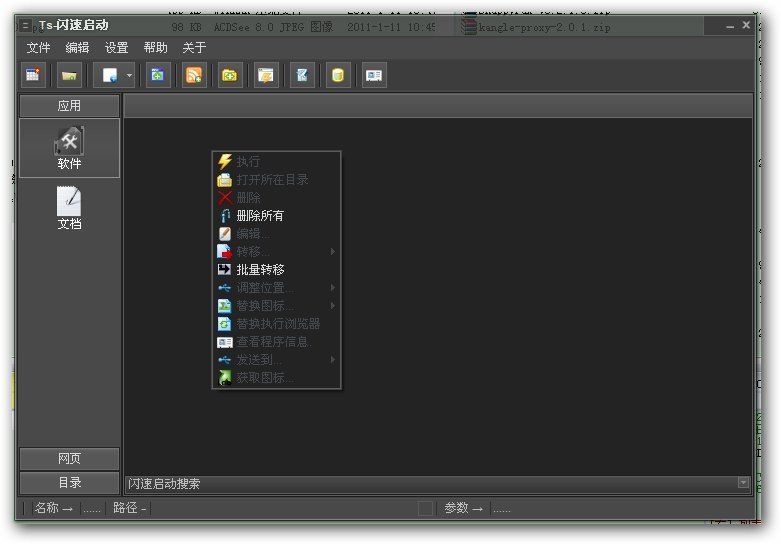This screenshot has height=544, width=781.
Task: Open the 帮助 menu
Action: pyautogui.click(x=155, y=47)
